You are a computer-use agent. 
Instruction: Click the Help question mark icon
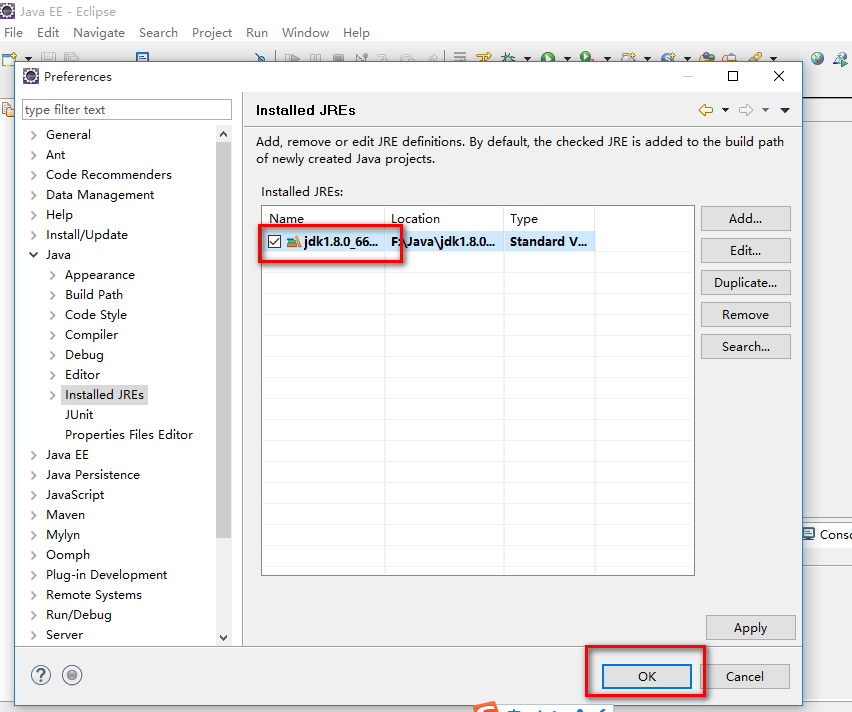[x=41, y=675]
